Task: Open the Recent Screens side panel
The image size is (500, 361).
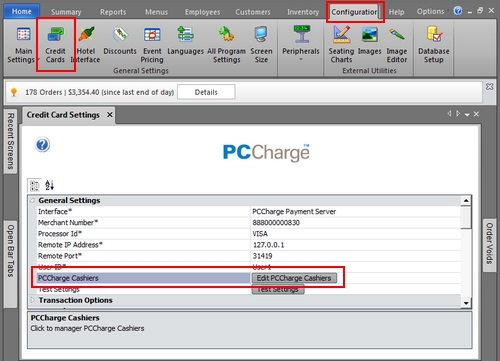Action: point(10,141)
